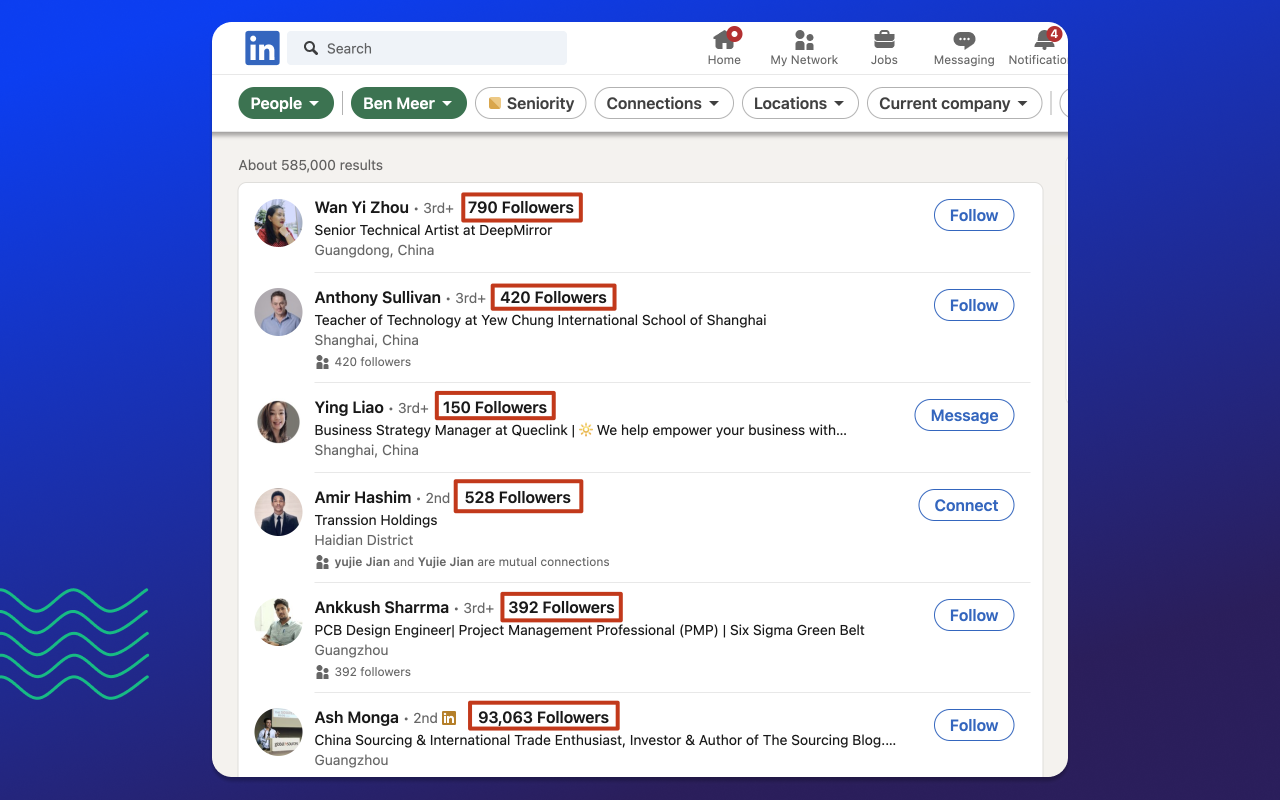Click "Guangzhou" under Ash Monga
Image resolution: width=1280 pixels, height=800 pixels.
351,760
